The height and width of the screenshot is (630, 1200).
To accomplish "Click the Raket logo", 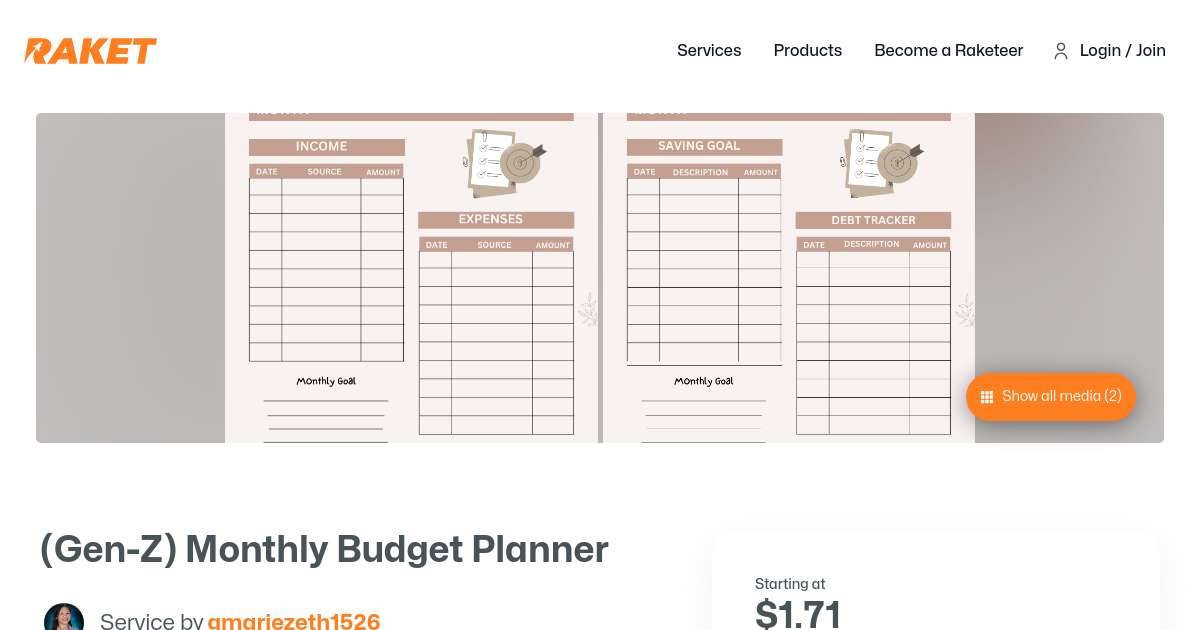I will click(90, 50).
